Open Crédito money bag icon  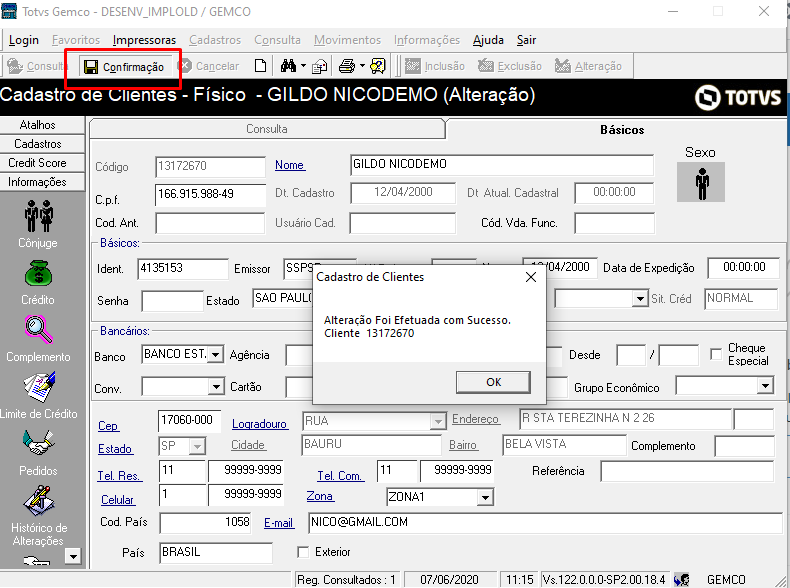click(38, 275)
